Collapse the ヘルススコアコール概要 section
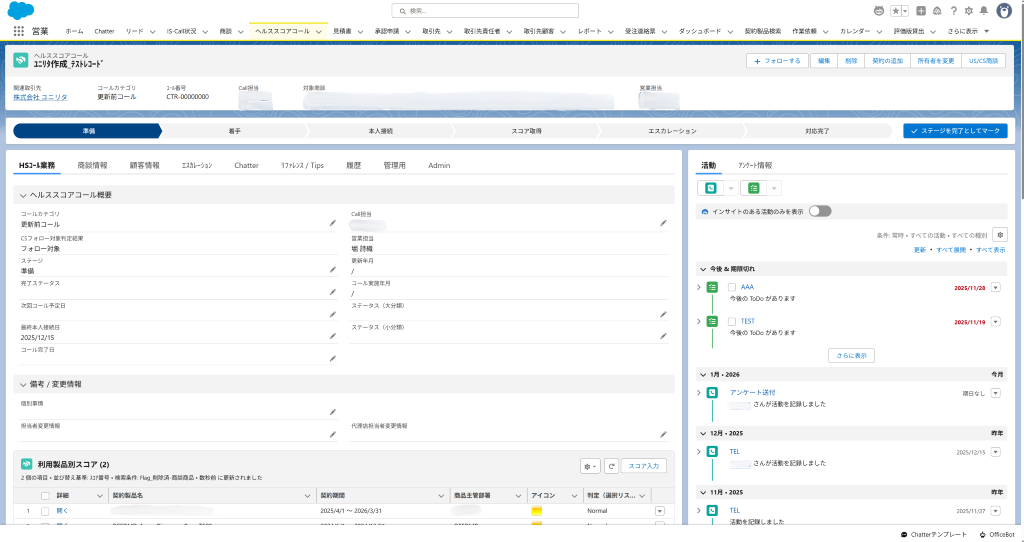Image resolution: width=1024 pixels, height=542 pixels. click(23, 195)
